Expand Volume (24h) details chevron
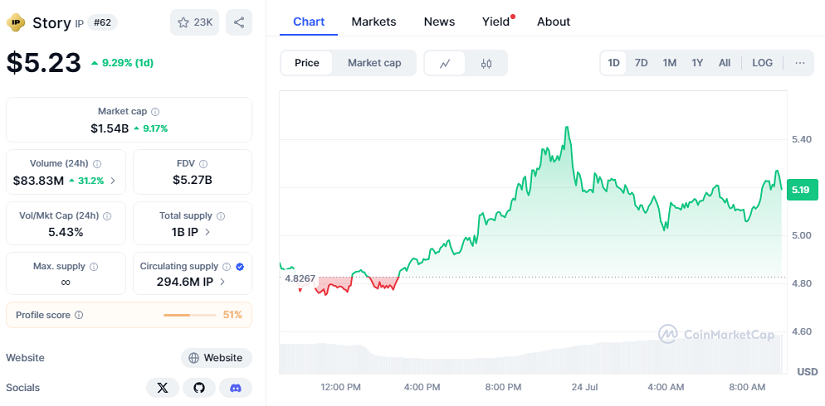Image resolution: width=825 pixels, height=406 pixels. tap(113, 181)
